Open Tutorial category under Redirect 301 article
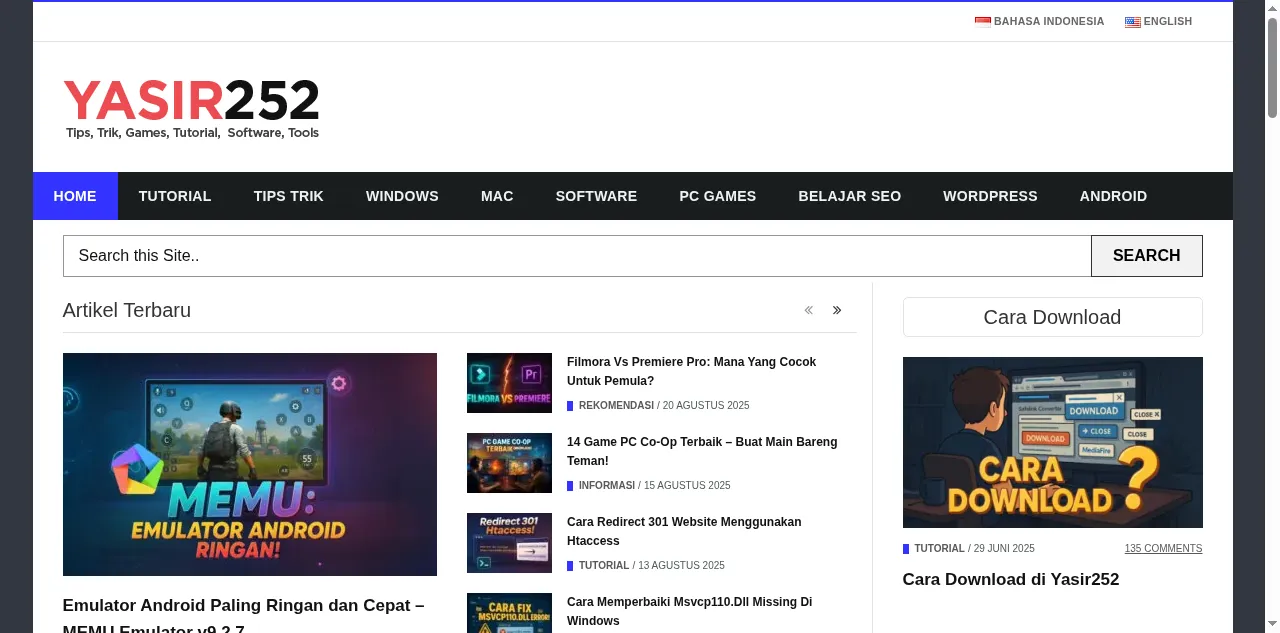Image resolution: width=1280 pixels, height=633 pixels. [x=604, y=565]
